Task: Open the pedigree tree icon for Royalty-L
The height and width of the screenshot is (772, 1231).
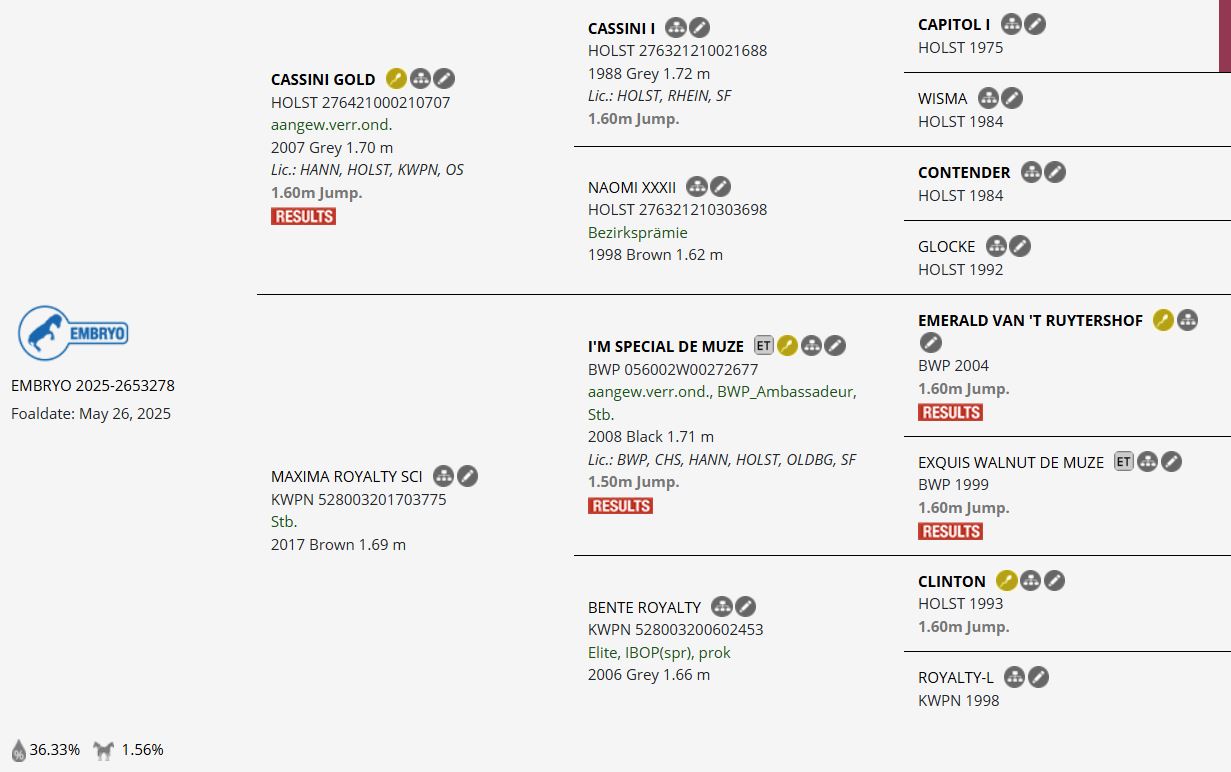Action: pos(1014,677)
